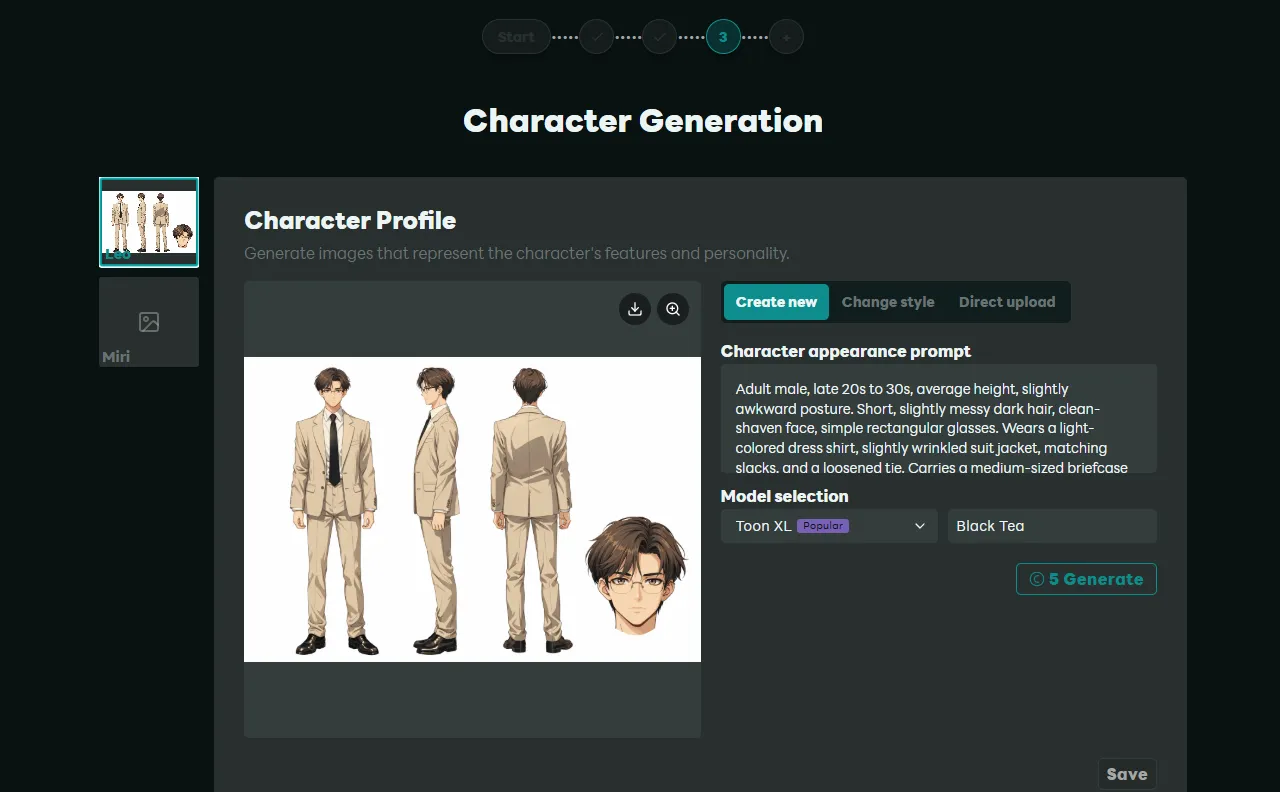The height and width of the screenshot is (792, 1280).
Task: Select the active step 3 circle
Action: tap(723, 37)
